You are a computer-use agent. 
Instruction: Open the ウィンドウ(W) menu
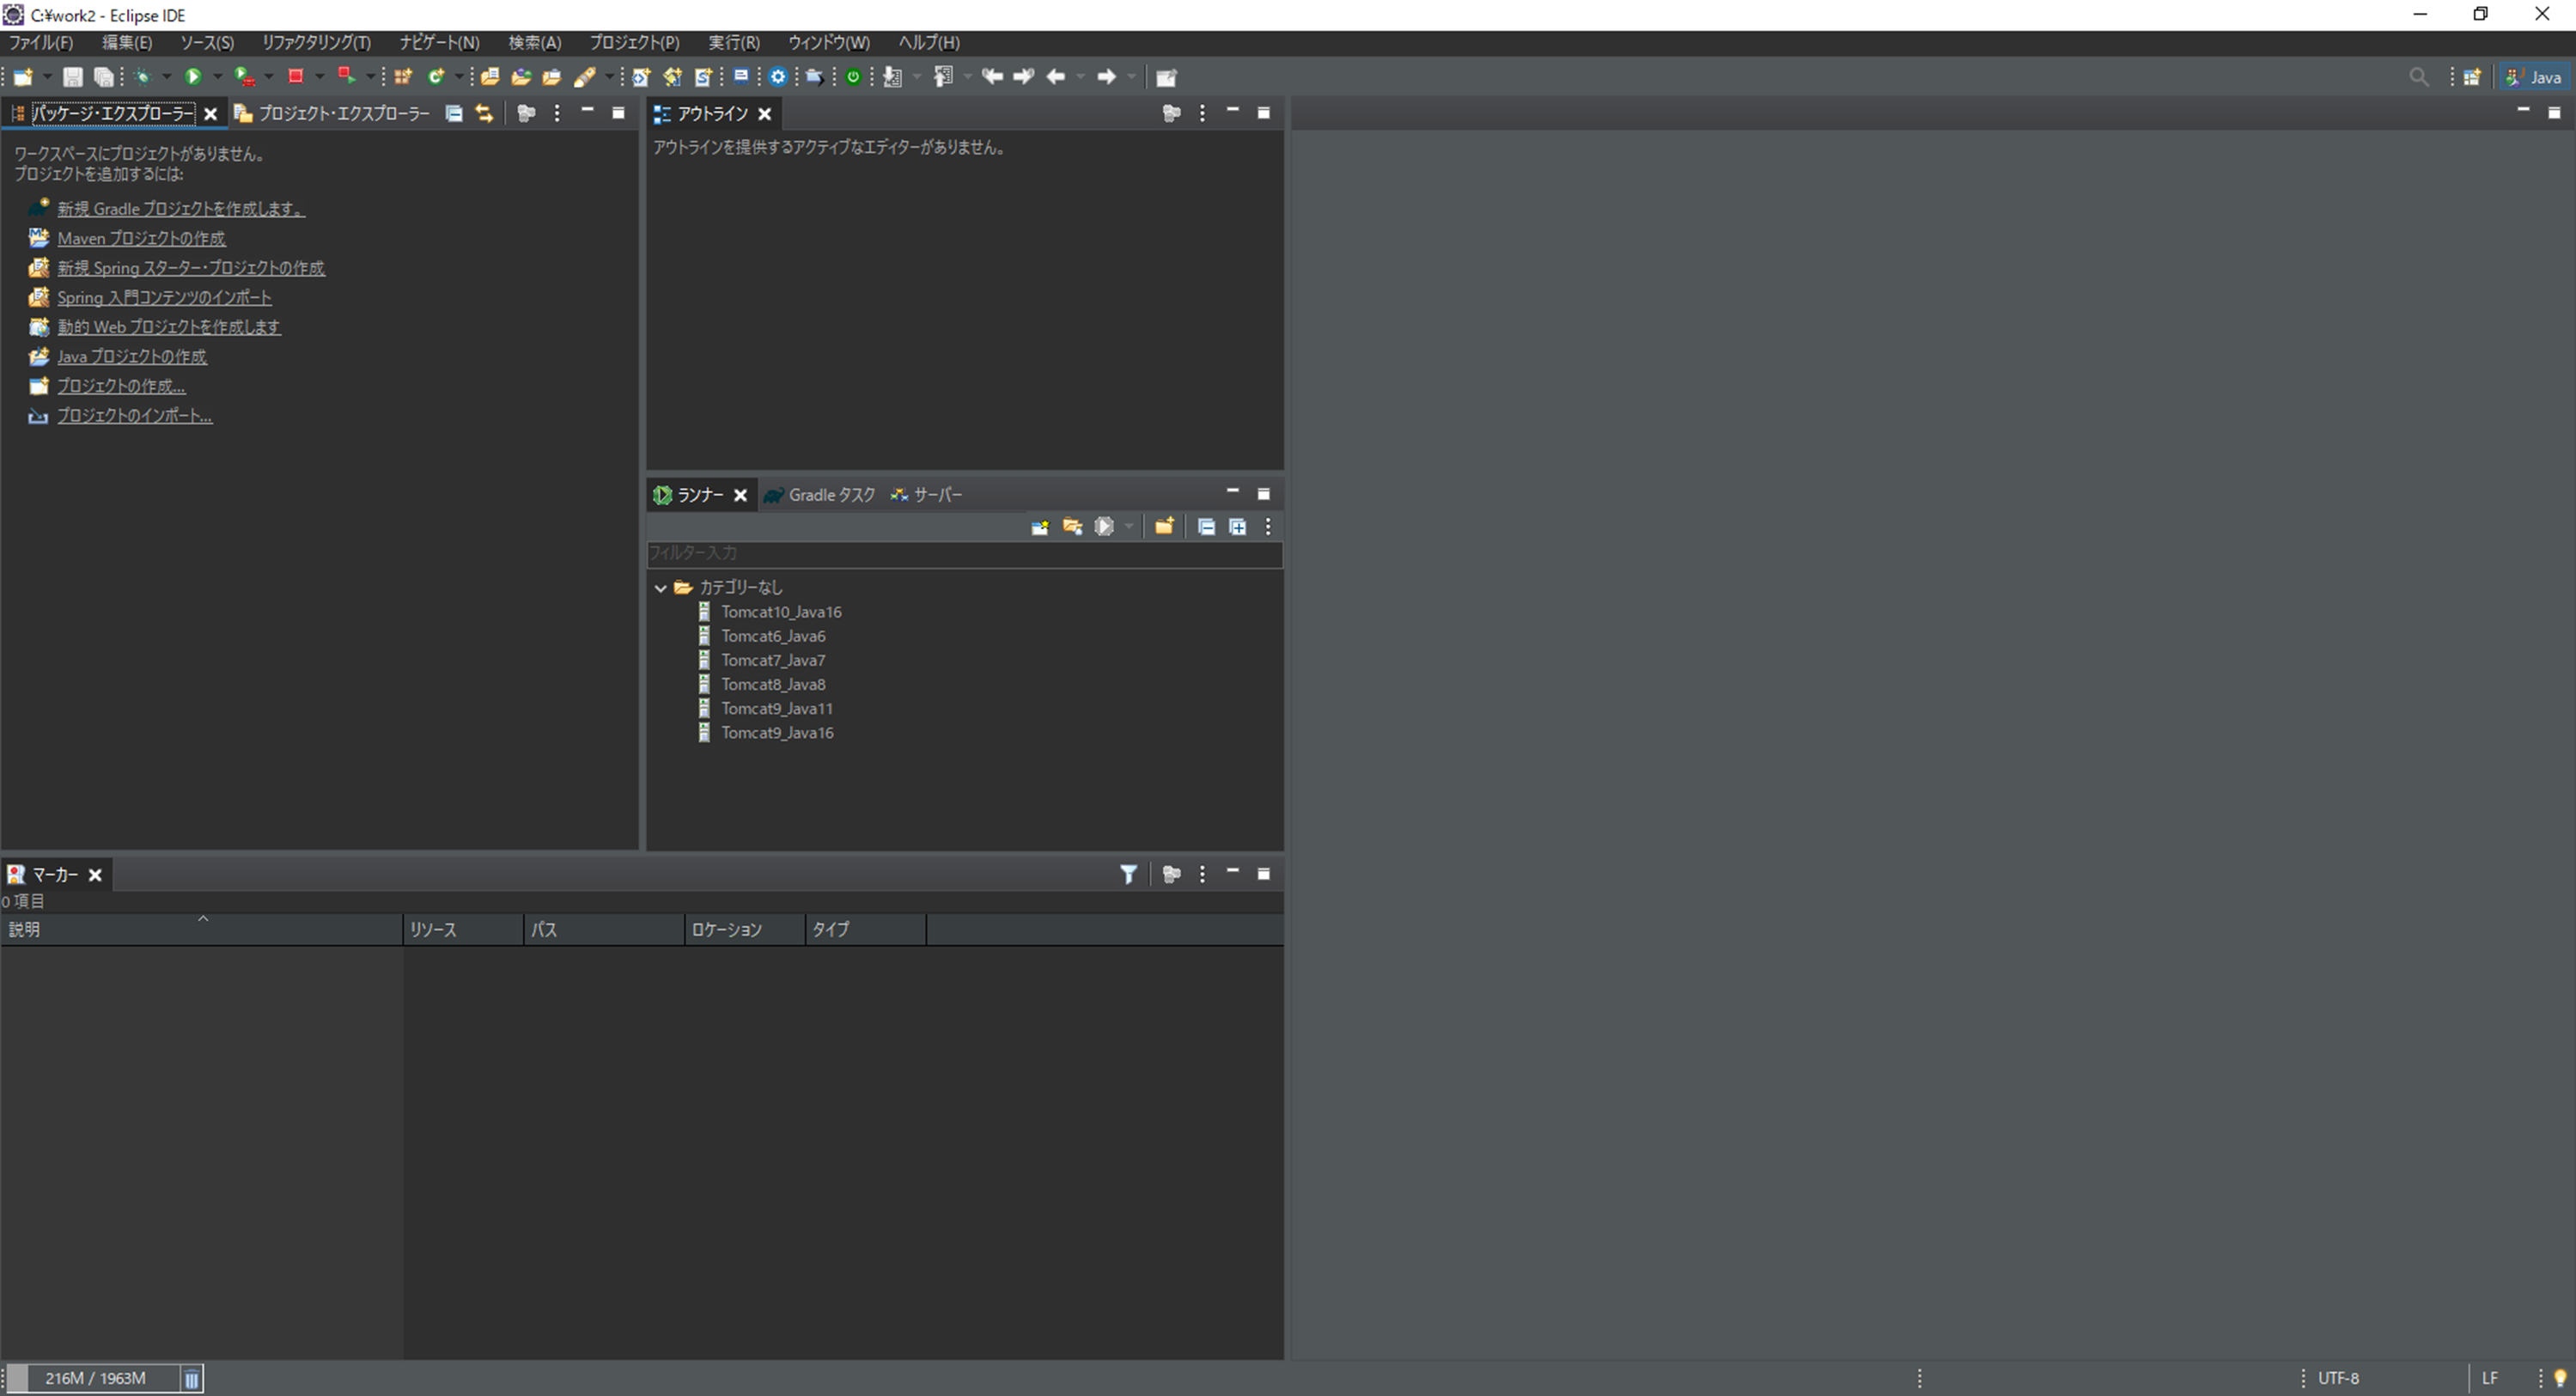(x=828, y=42)
